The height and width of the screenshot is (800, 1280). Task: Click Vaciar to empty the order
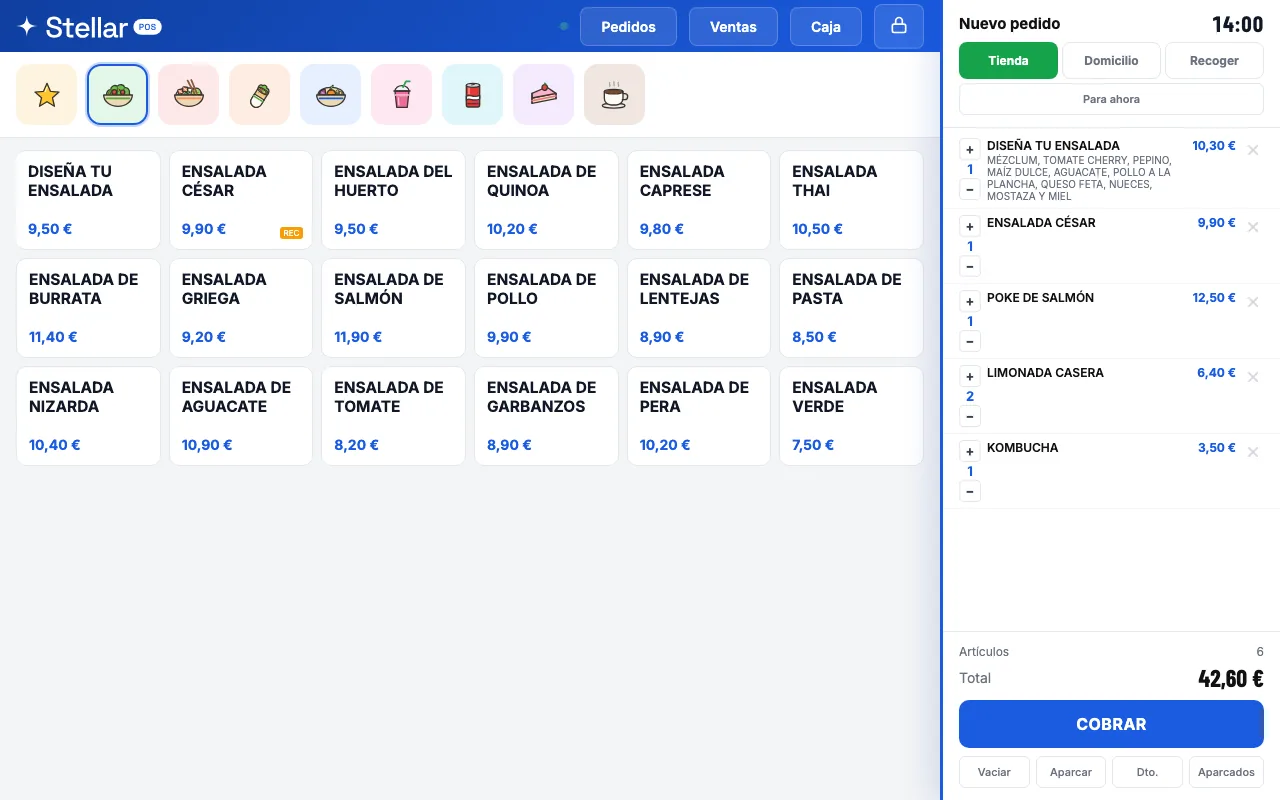pos(994,772)
